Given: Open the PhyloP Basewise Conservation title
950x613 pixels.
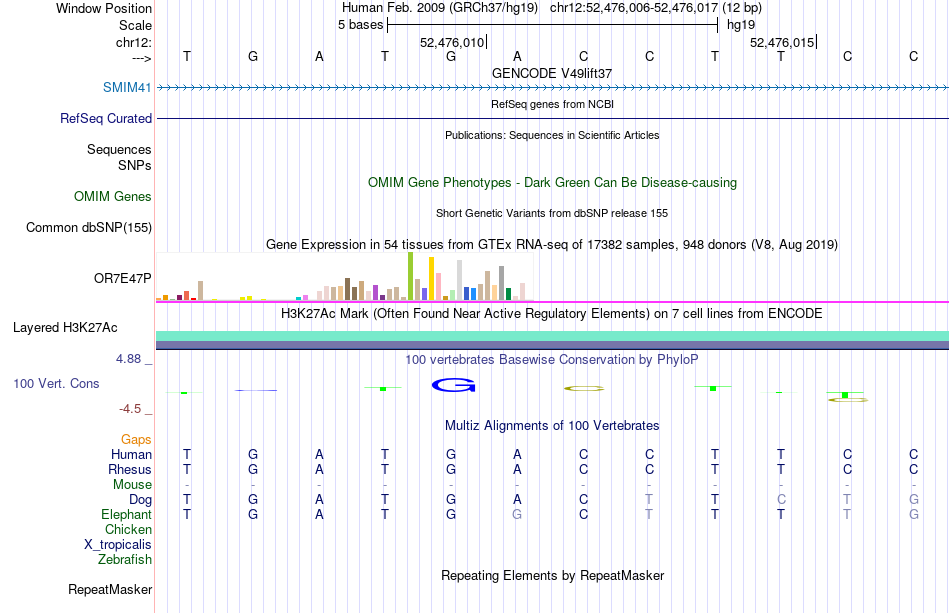Looking at the screenshot, I should [552, 359].
